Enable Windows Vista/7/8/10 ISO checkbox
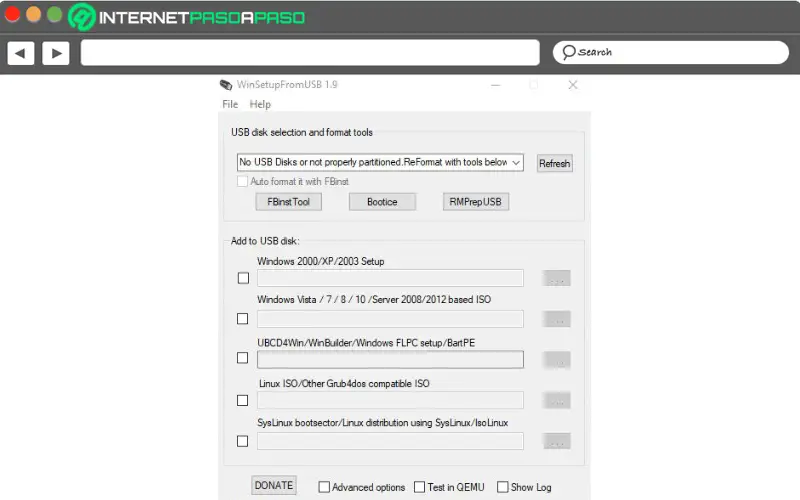This screenshot has width=800, height=500. pyautogui.click(x=243, y=319)
